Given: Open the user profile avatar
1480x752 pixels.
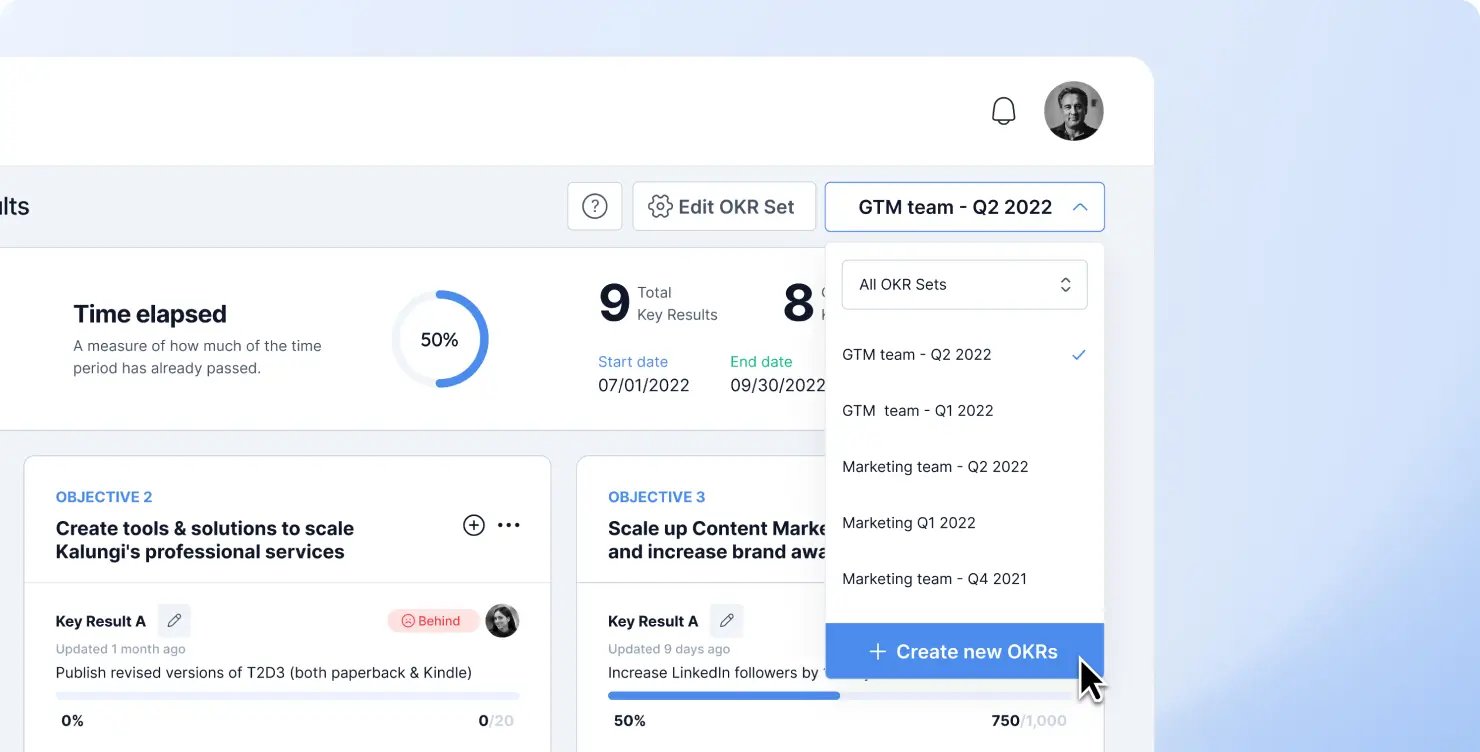Looking at the screenshot, I should (x=1074, y=111).
